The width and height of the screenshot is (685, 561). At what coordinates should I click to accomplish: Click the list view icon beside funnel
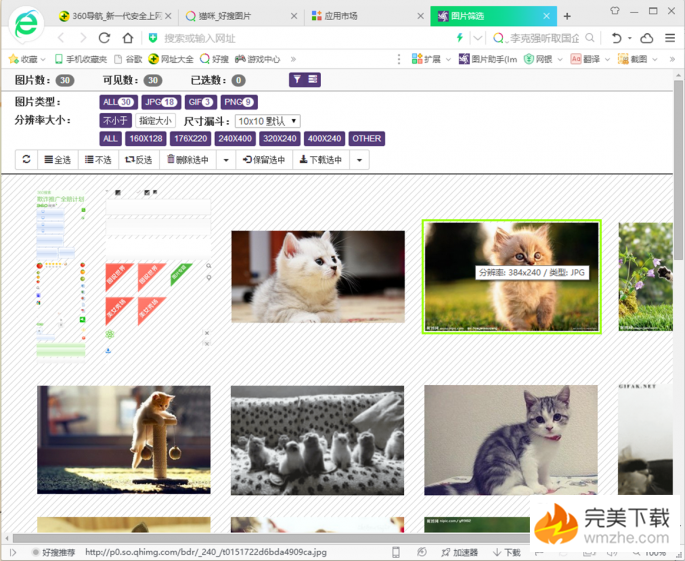click(313, 80)
